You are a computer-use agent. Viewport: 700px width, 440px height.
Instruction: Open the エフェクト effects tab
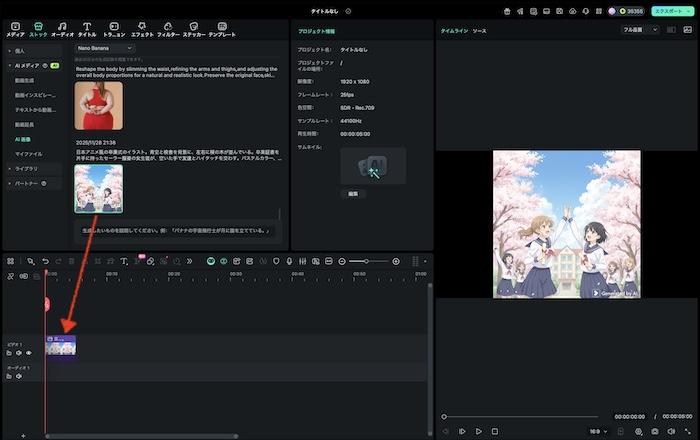[x=142, y=29]
